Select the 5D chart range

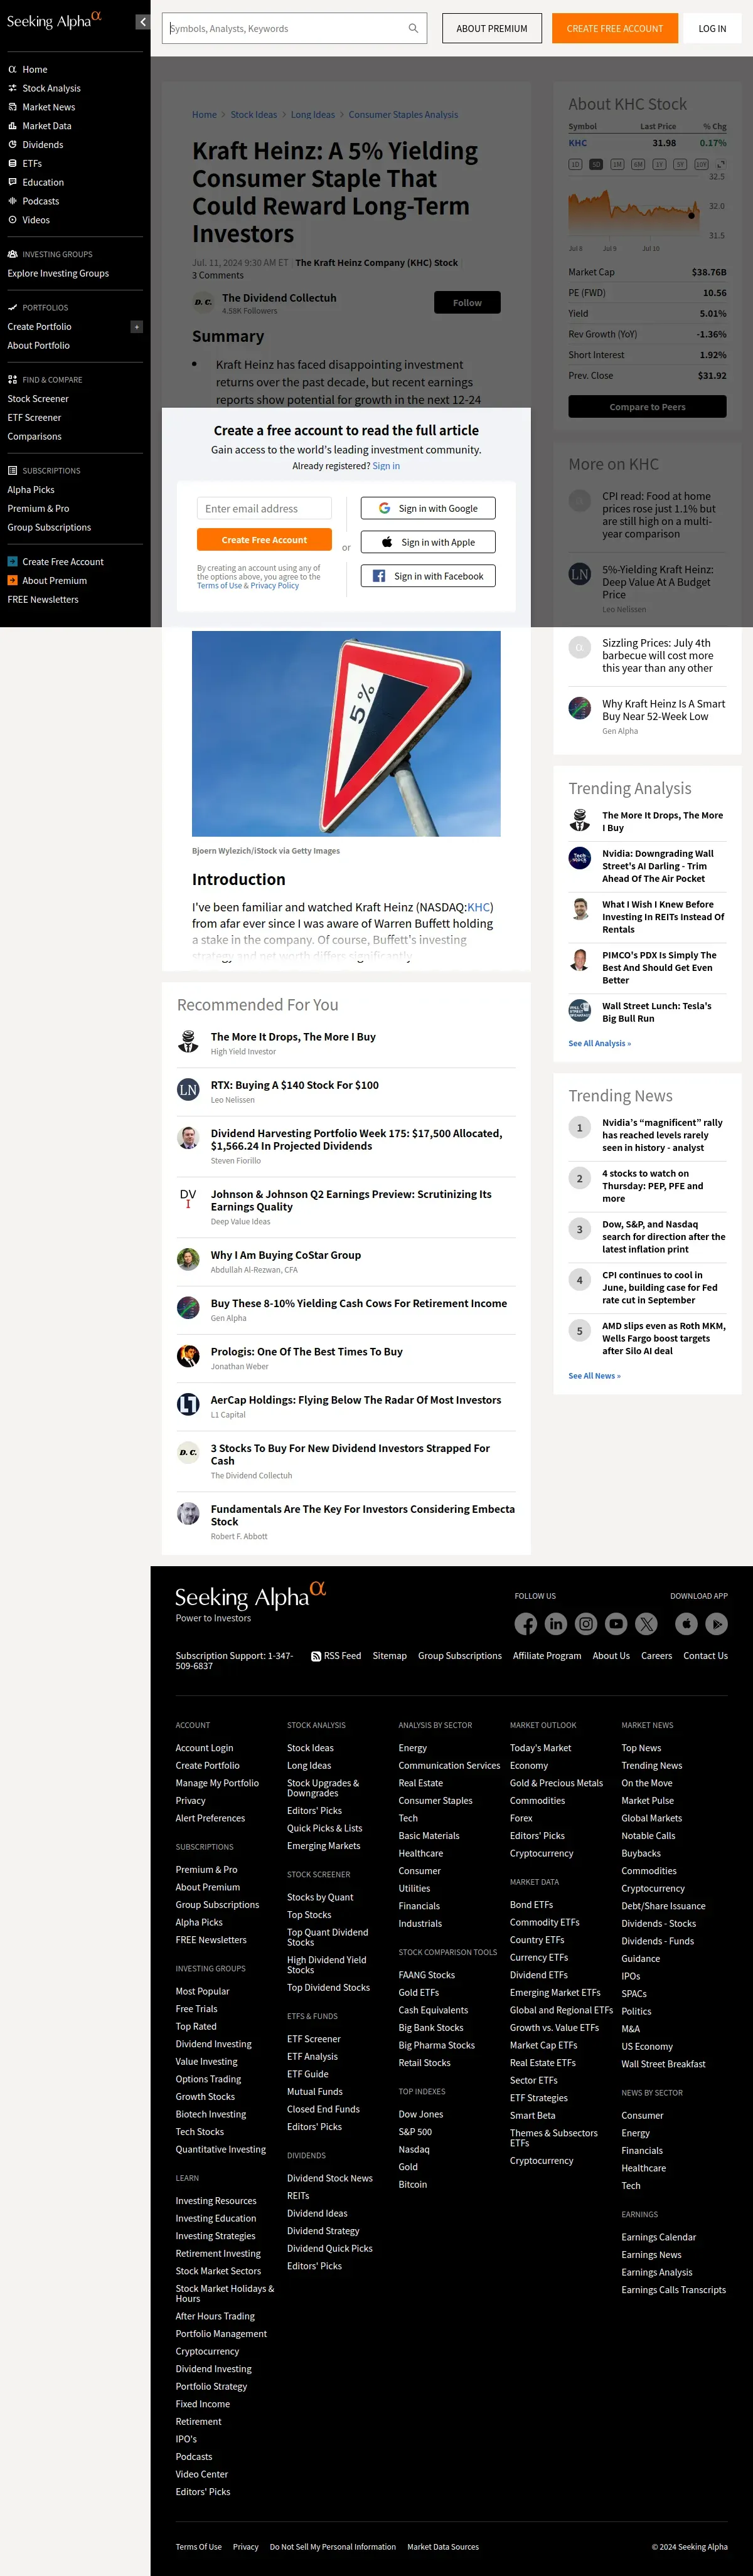pyautogui.click(x=596, y=164)
